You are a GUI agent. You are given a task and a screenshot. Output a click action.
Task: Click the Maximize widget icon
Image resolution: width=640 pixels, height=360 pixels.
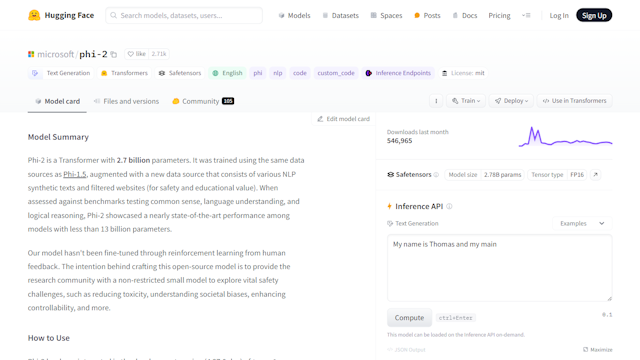pos(585,349)
